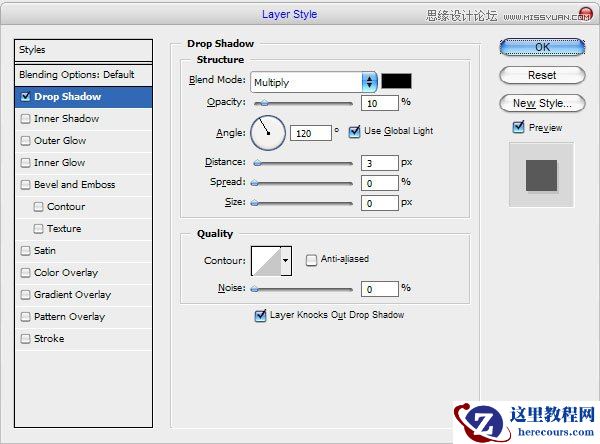Click the Angle dial control
This screenshot has width=600, height=444.
pos(268,133)
